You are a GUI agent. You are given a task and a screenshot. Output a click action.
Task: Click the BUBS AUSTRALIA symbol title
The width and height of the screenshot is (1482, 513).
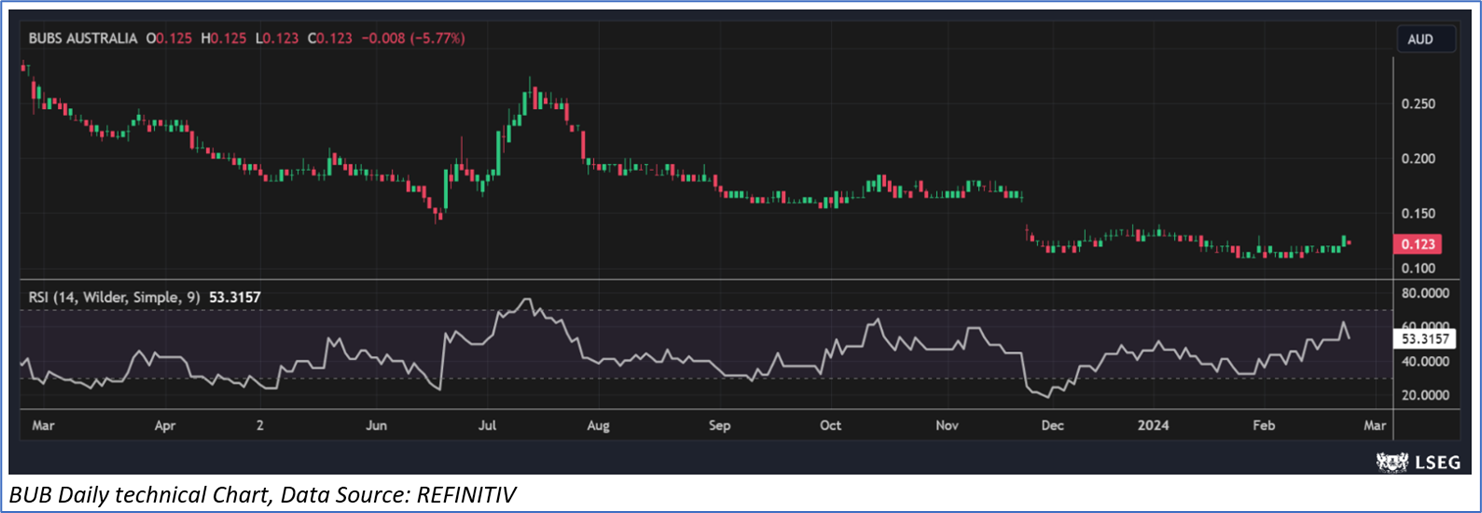[84, 38]
